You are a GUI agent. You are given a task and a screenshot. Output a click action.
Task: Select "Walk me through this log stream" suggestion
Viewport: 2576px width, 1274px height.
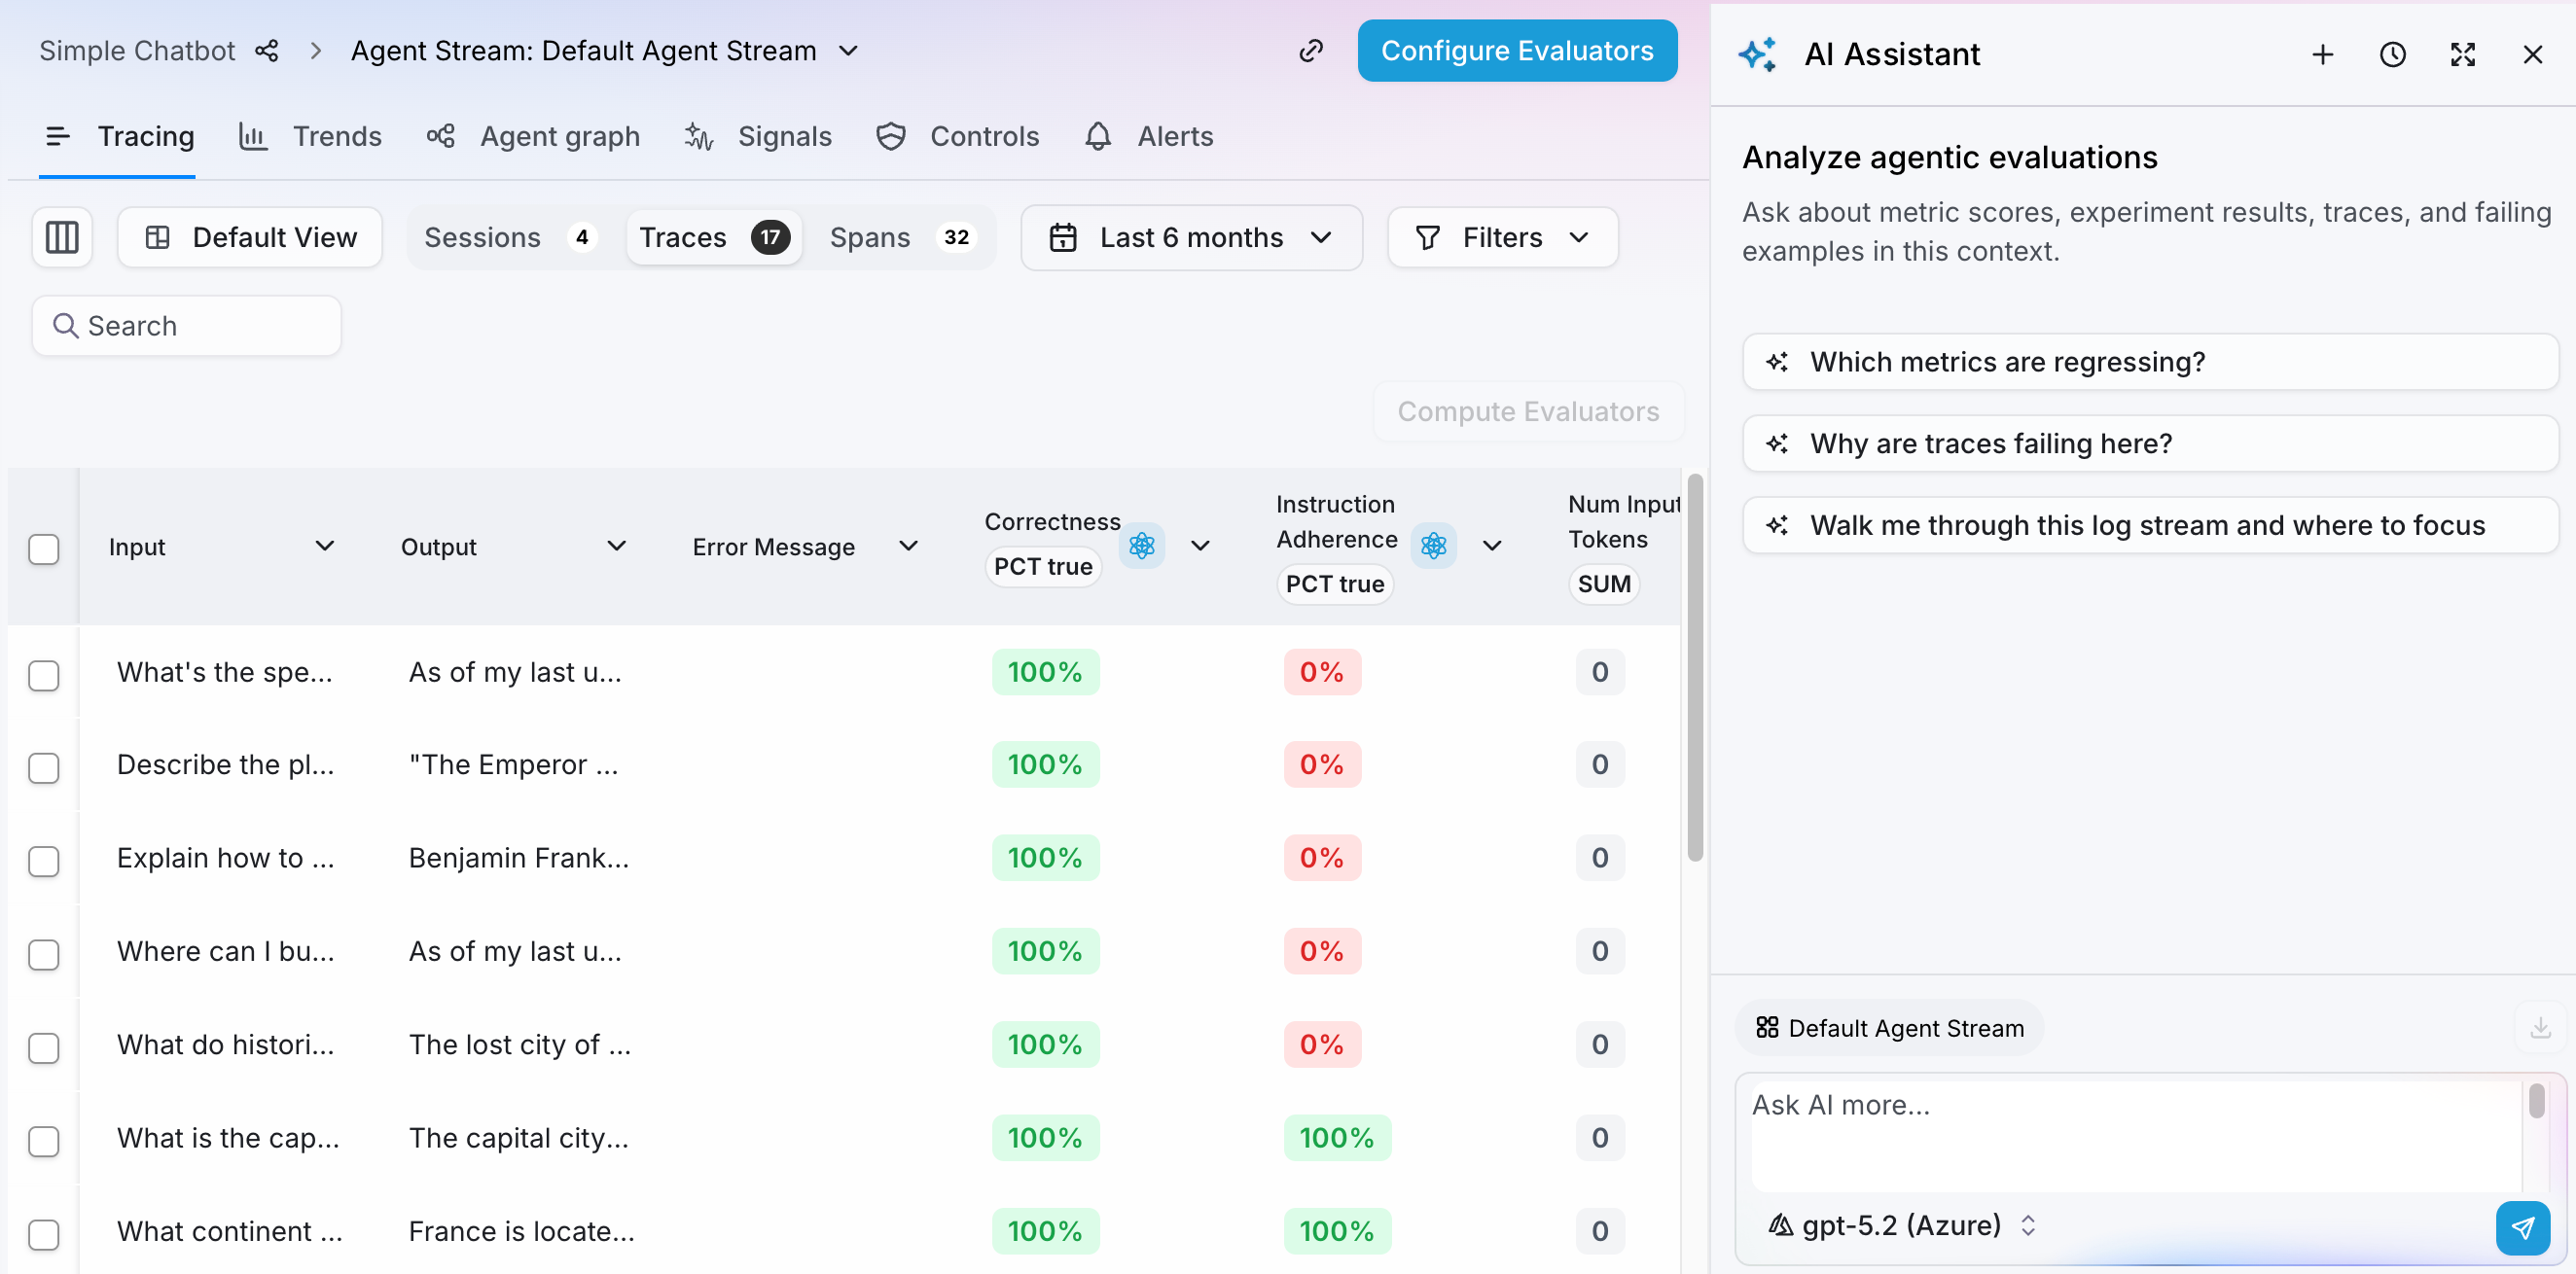[2150, 525]
